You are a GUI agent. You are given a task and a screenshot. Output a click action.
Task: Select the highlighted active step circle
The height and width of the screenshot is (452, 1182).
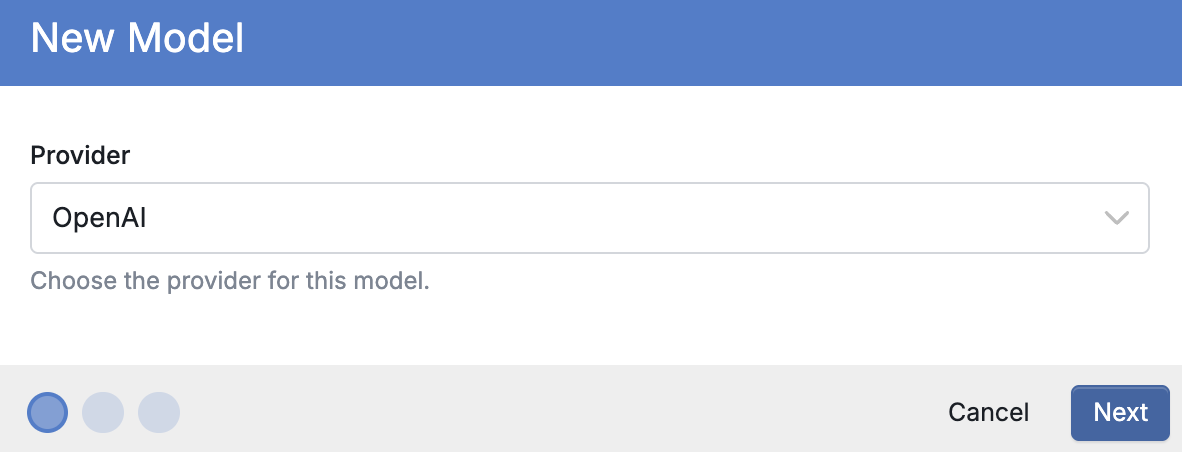coord(47,412)
